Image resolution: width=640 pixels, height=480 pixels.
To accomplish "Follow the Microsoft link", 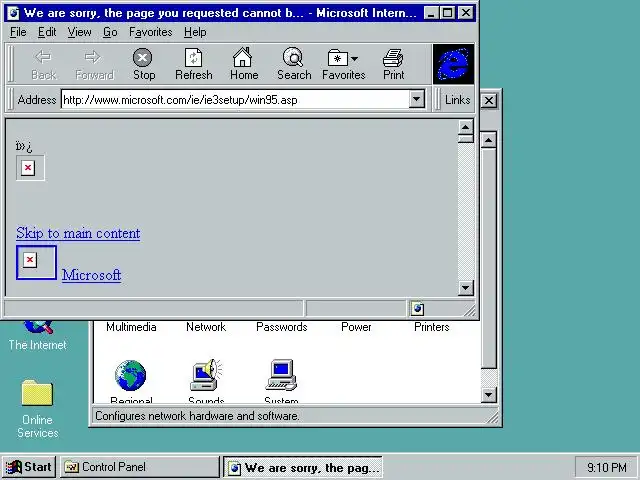I will point(91,275).
